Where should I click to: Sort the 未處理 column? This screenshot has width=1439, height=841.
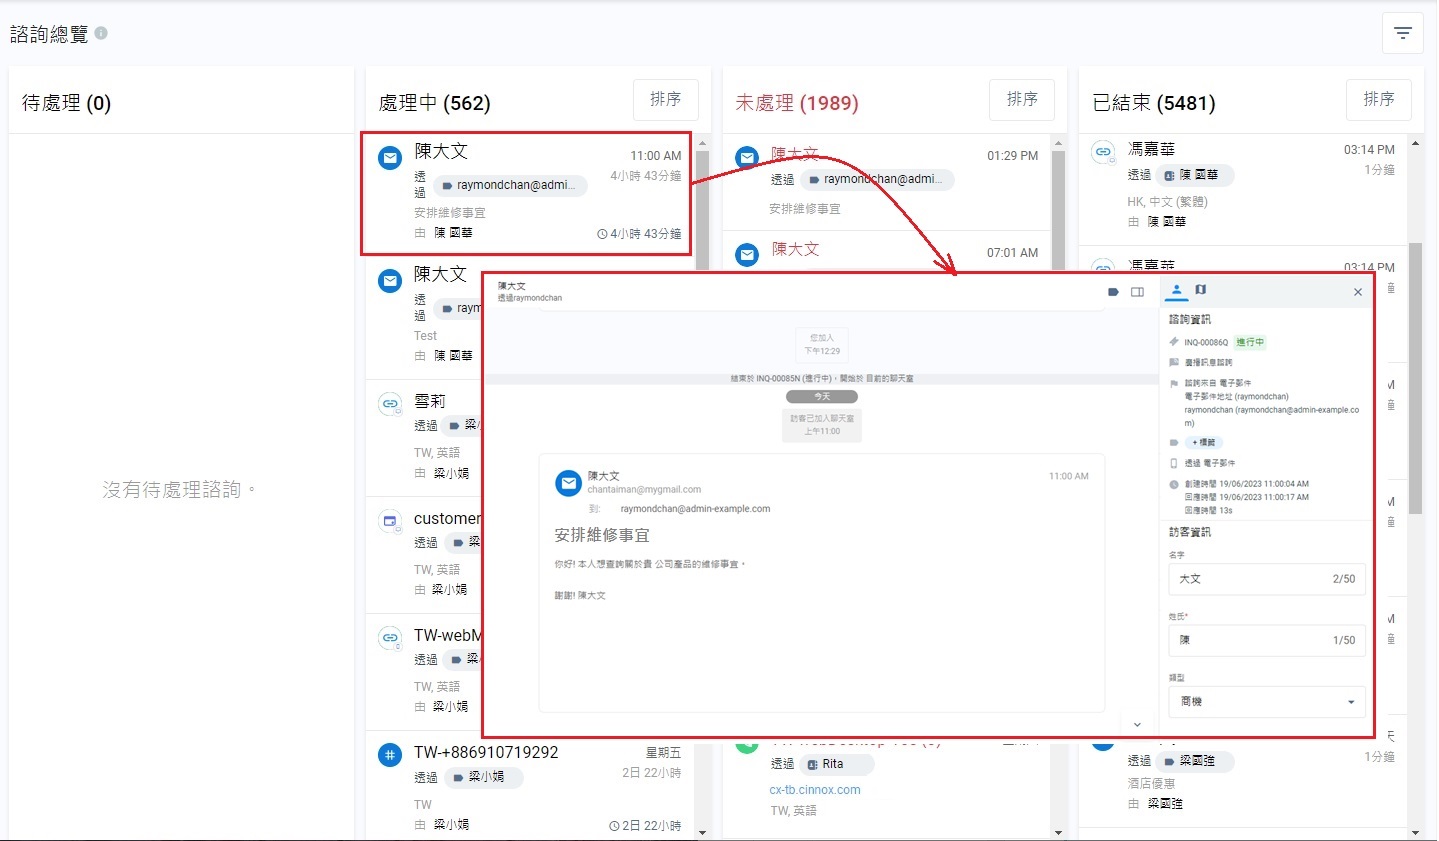[1022, 100]
